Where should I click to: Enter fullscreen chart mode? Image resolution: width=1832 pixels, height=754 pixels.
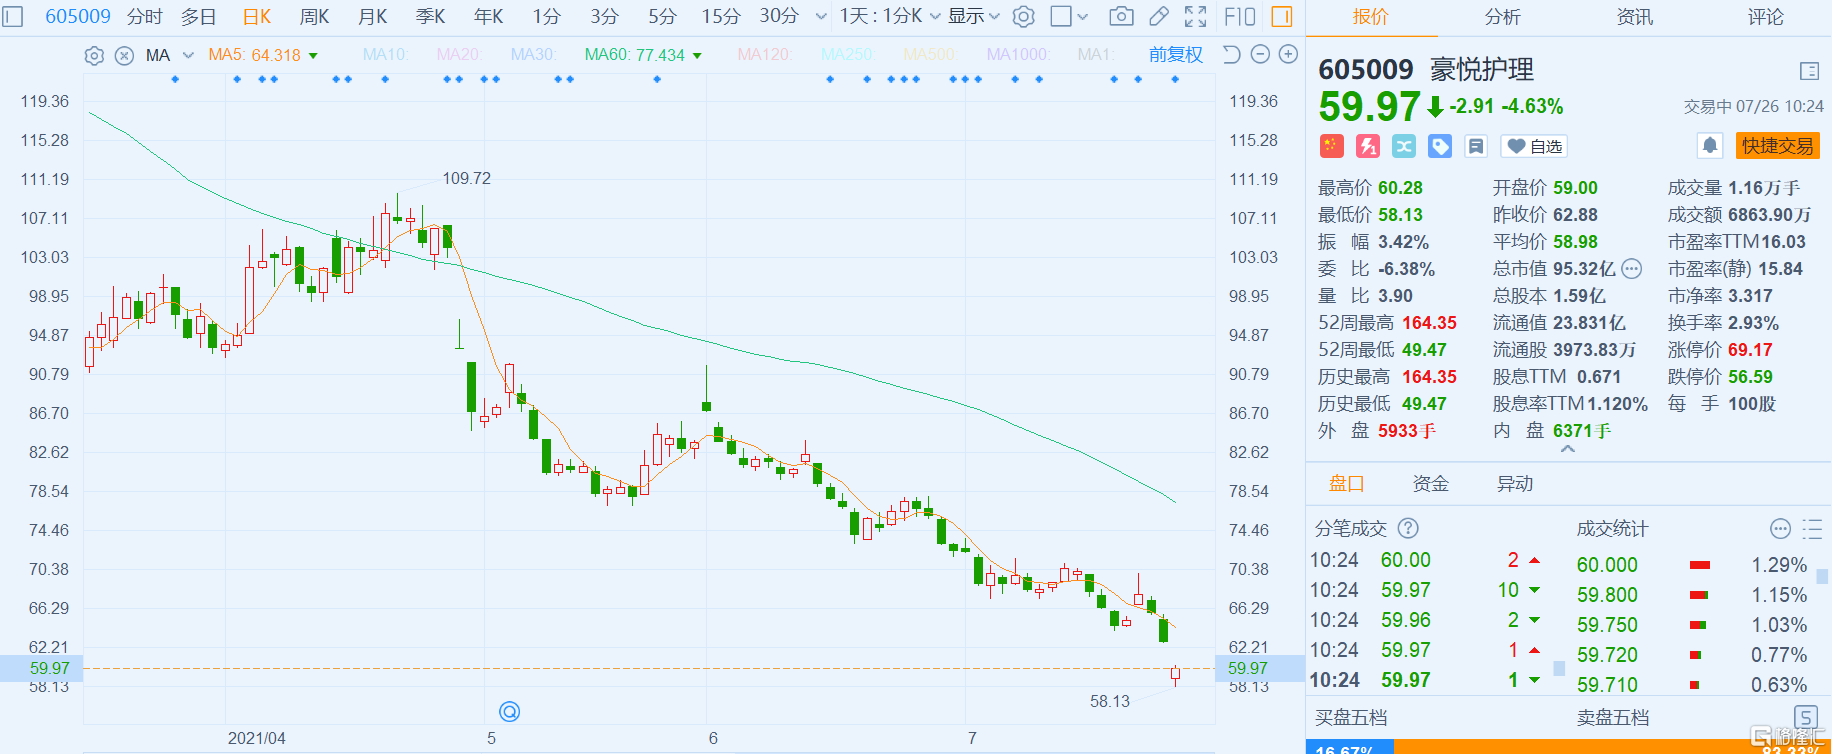tap(1195, 16)
